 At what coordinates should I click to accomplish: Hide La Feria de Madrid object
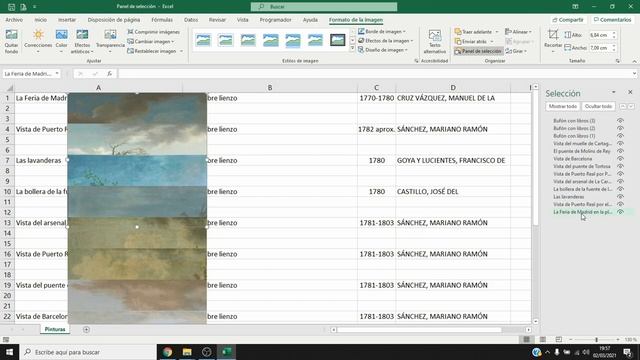[x=620, y=212]
